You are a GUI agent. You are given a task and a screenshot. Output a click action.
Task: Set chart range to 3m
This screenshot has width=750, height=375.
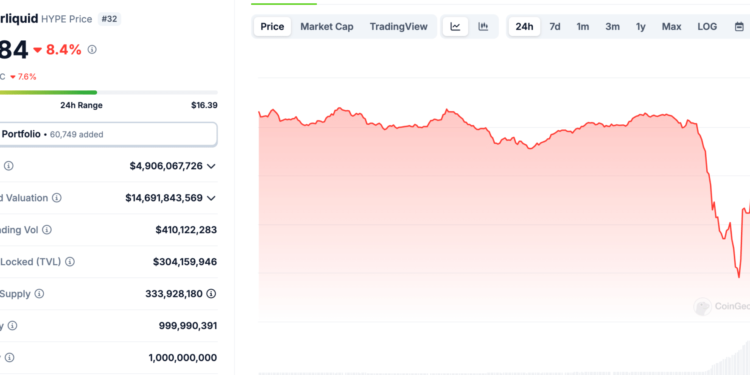tap(613, 27)
